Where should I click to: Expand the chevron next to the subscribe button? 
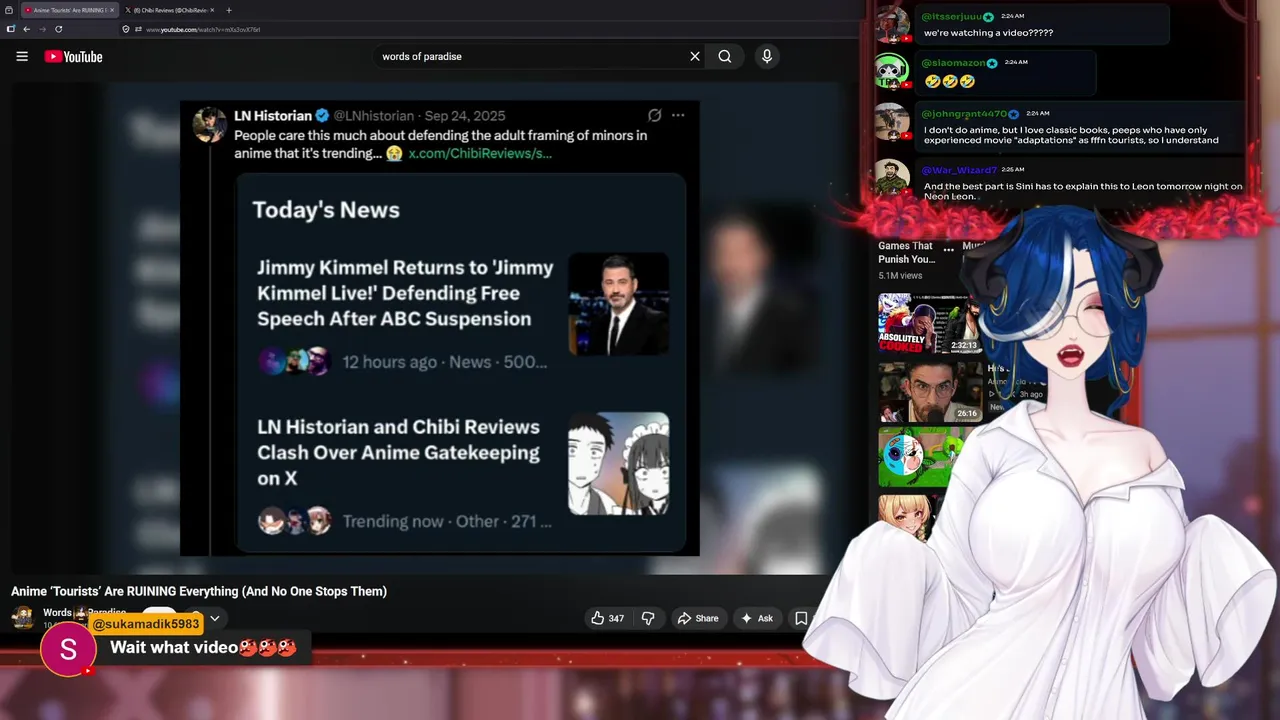[214, 618]
